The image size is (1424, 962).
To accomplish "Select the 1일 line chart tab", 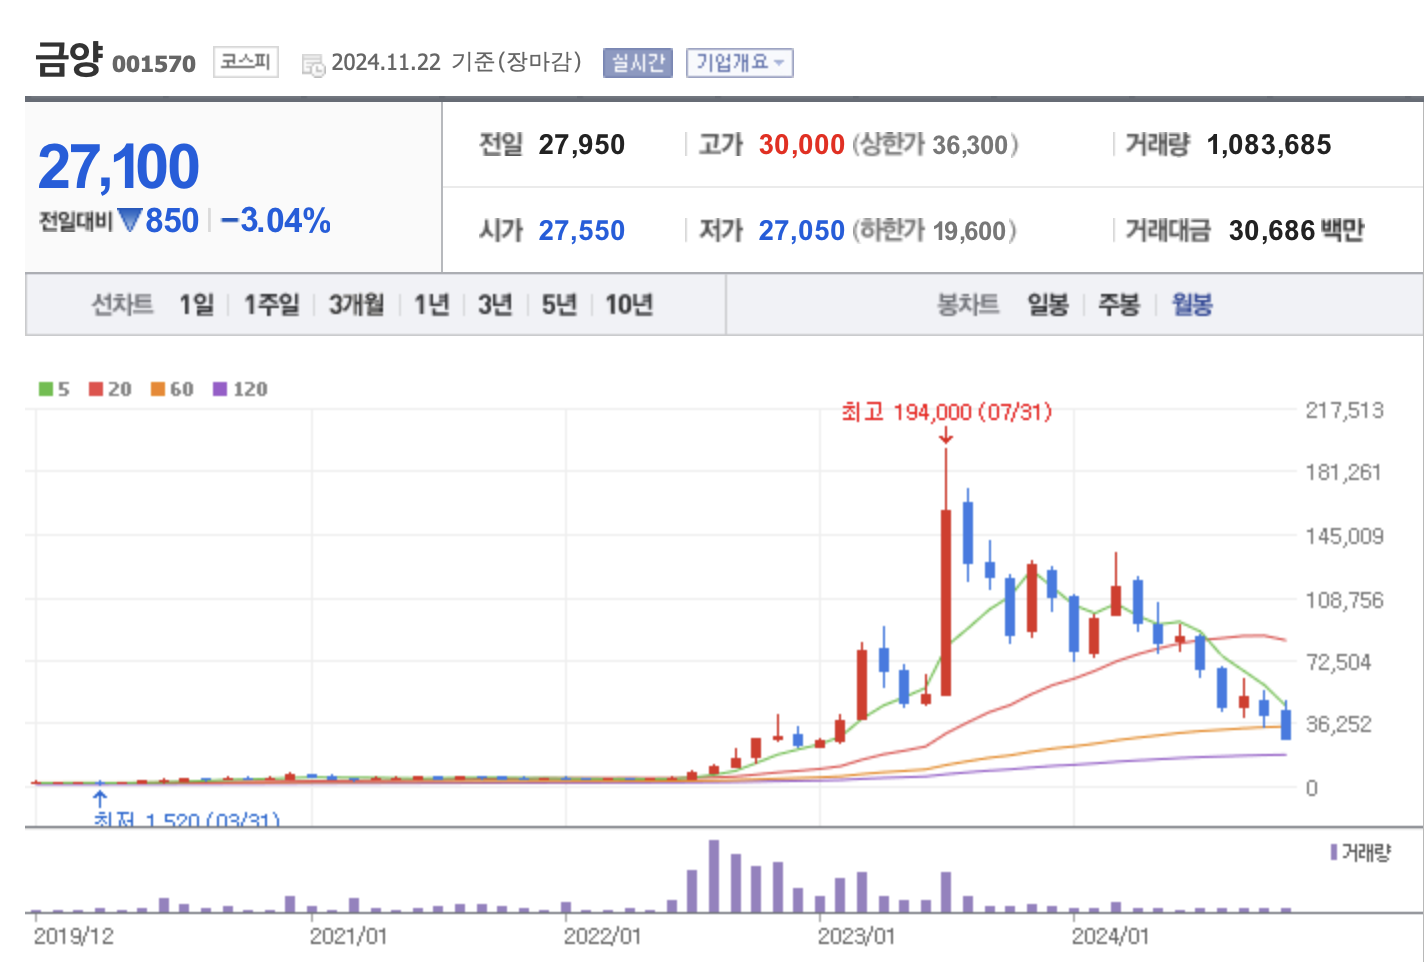I will (x=197, y=304).
